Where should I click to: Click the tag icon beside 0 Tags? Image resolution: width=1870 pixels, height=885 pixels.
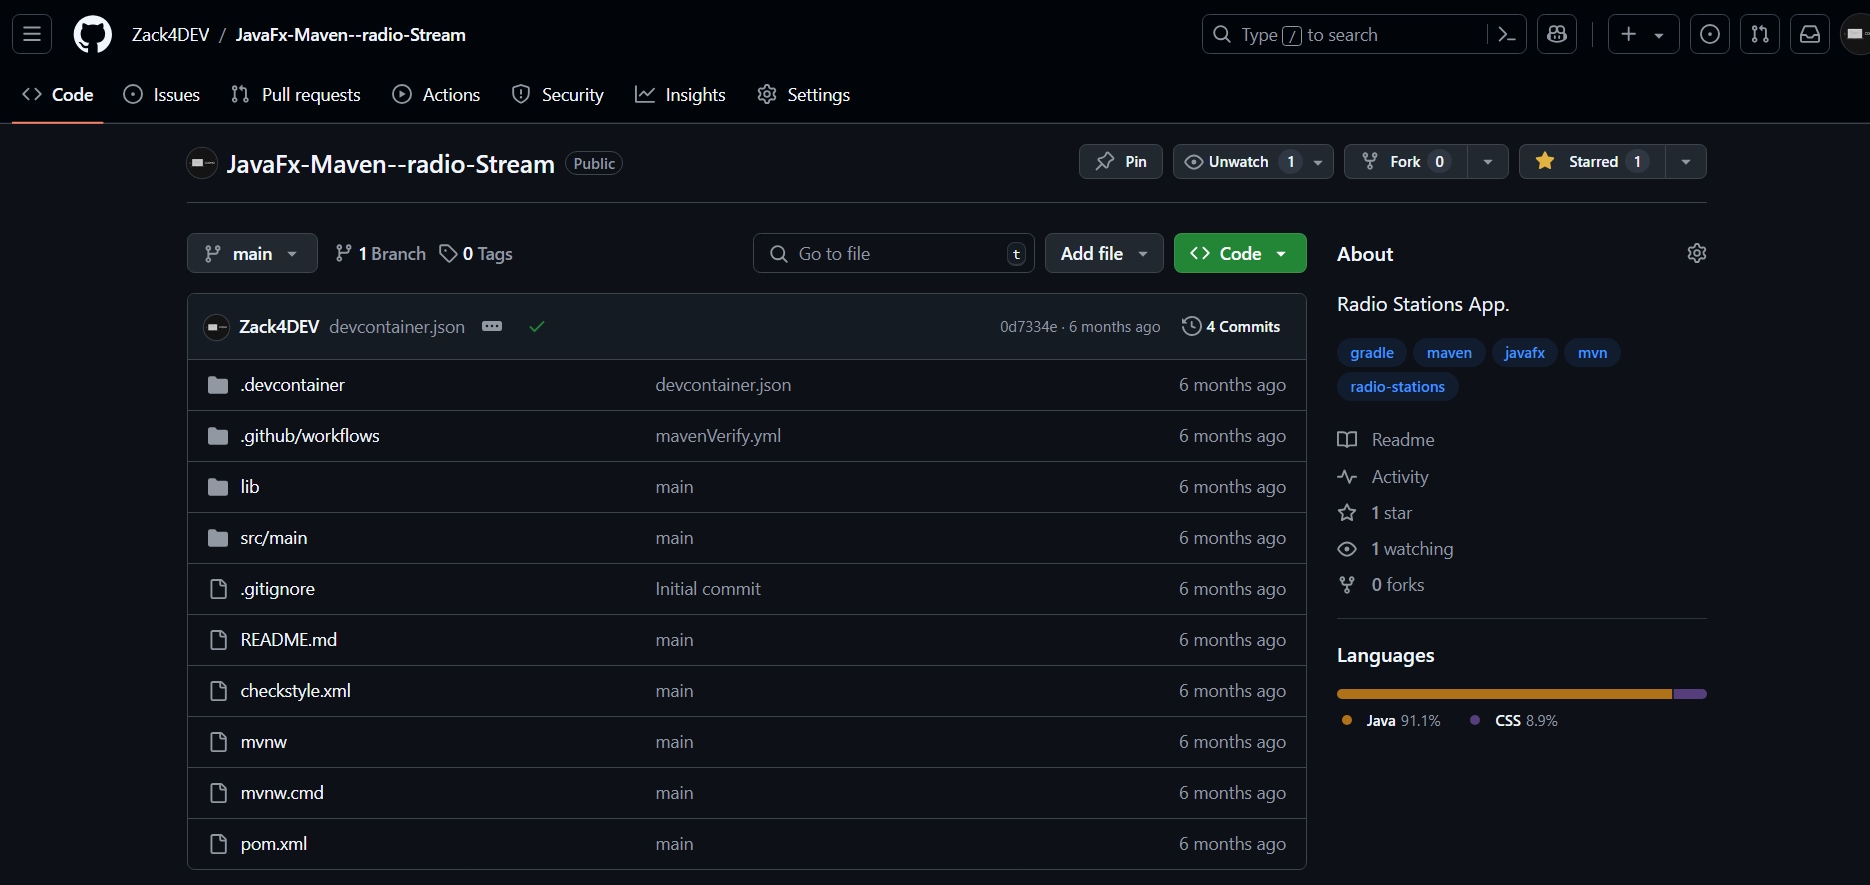click(x=449, y=253)
